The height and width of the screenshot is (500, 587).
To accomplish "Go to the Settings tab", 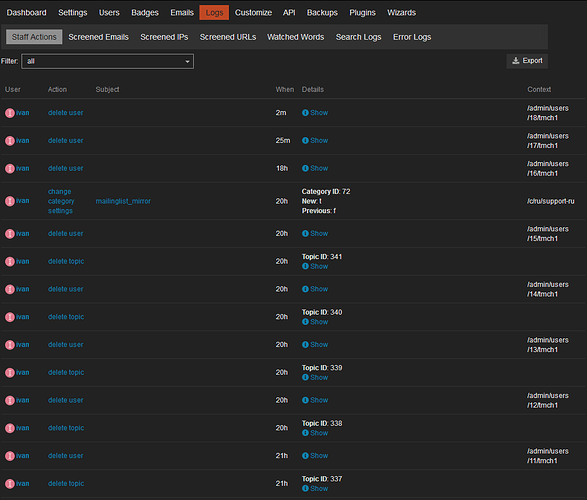I will [73, 13].
